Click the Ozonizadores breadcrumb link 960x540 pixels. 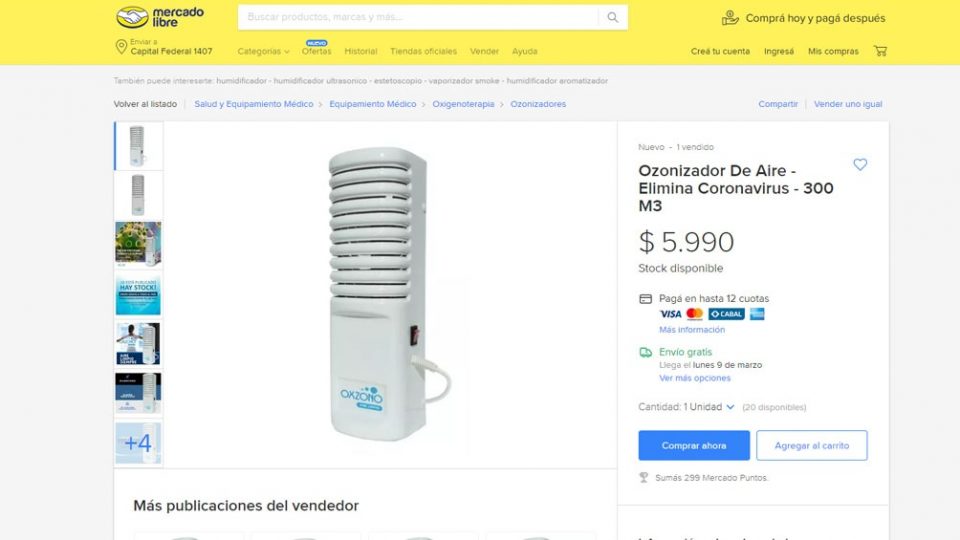(538, 104)
